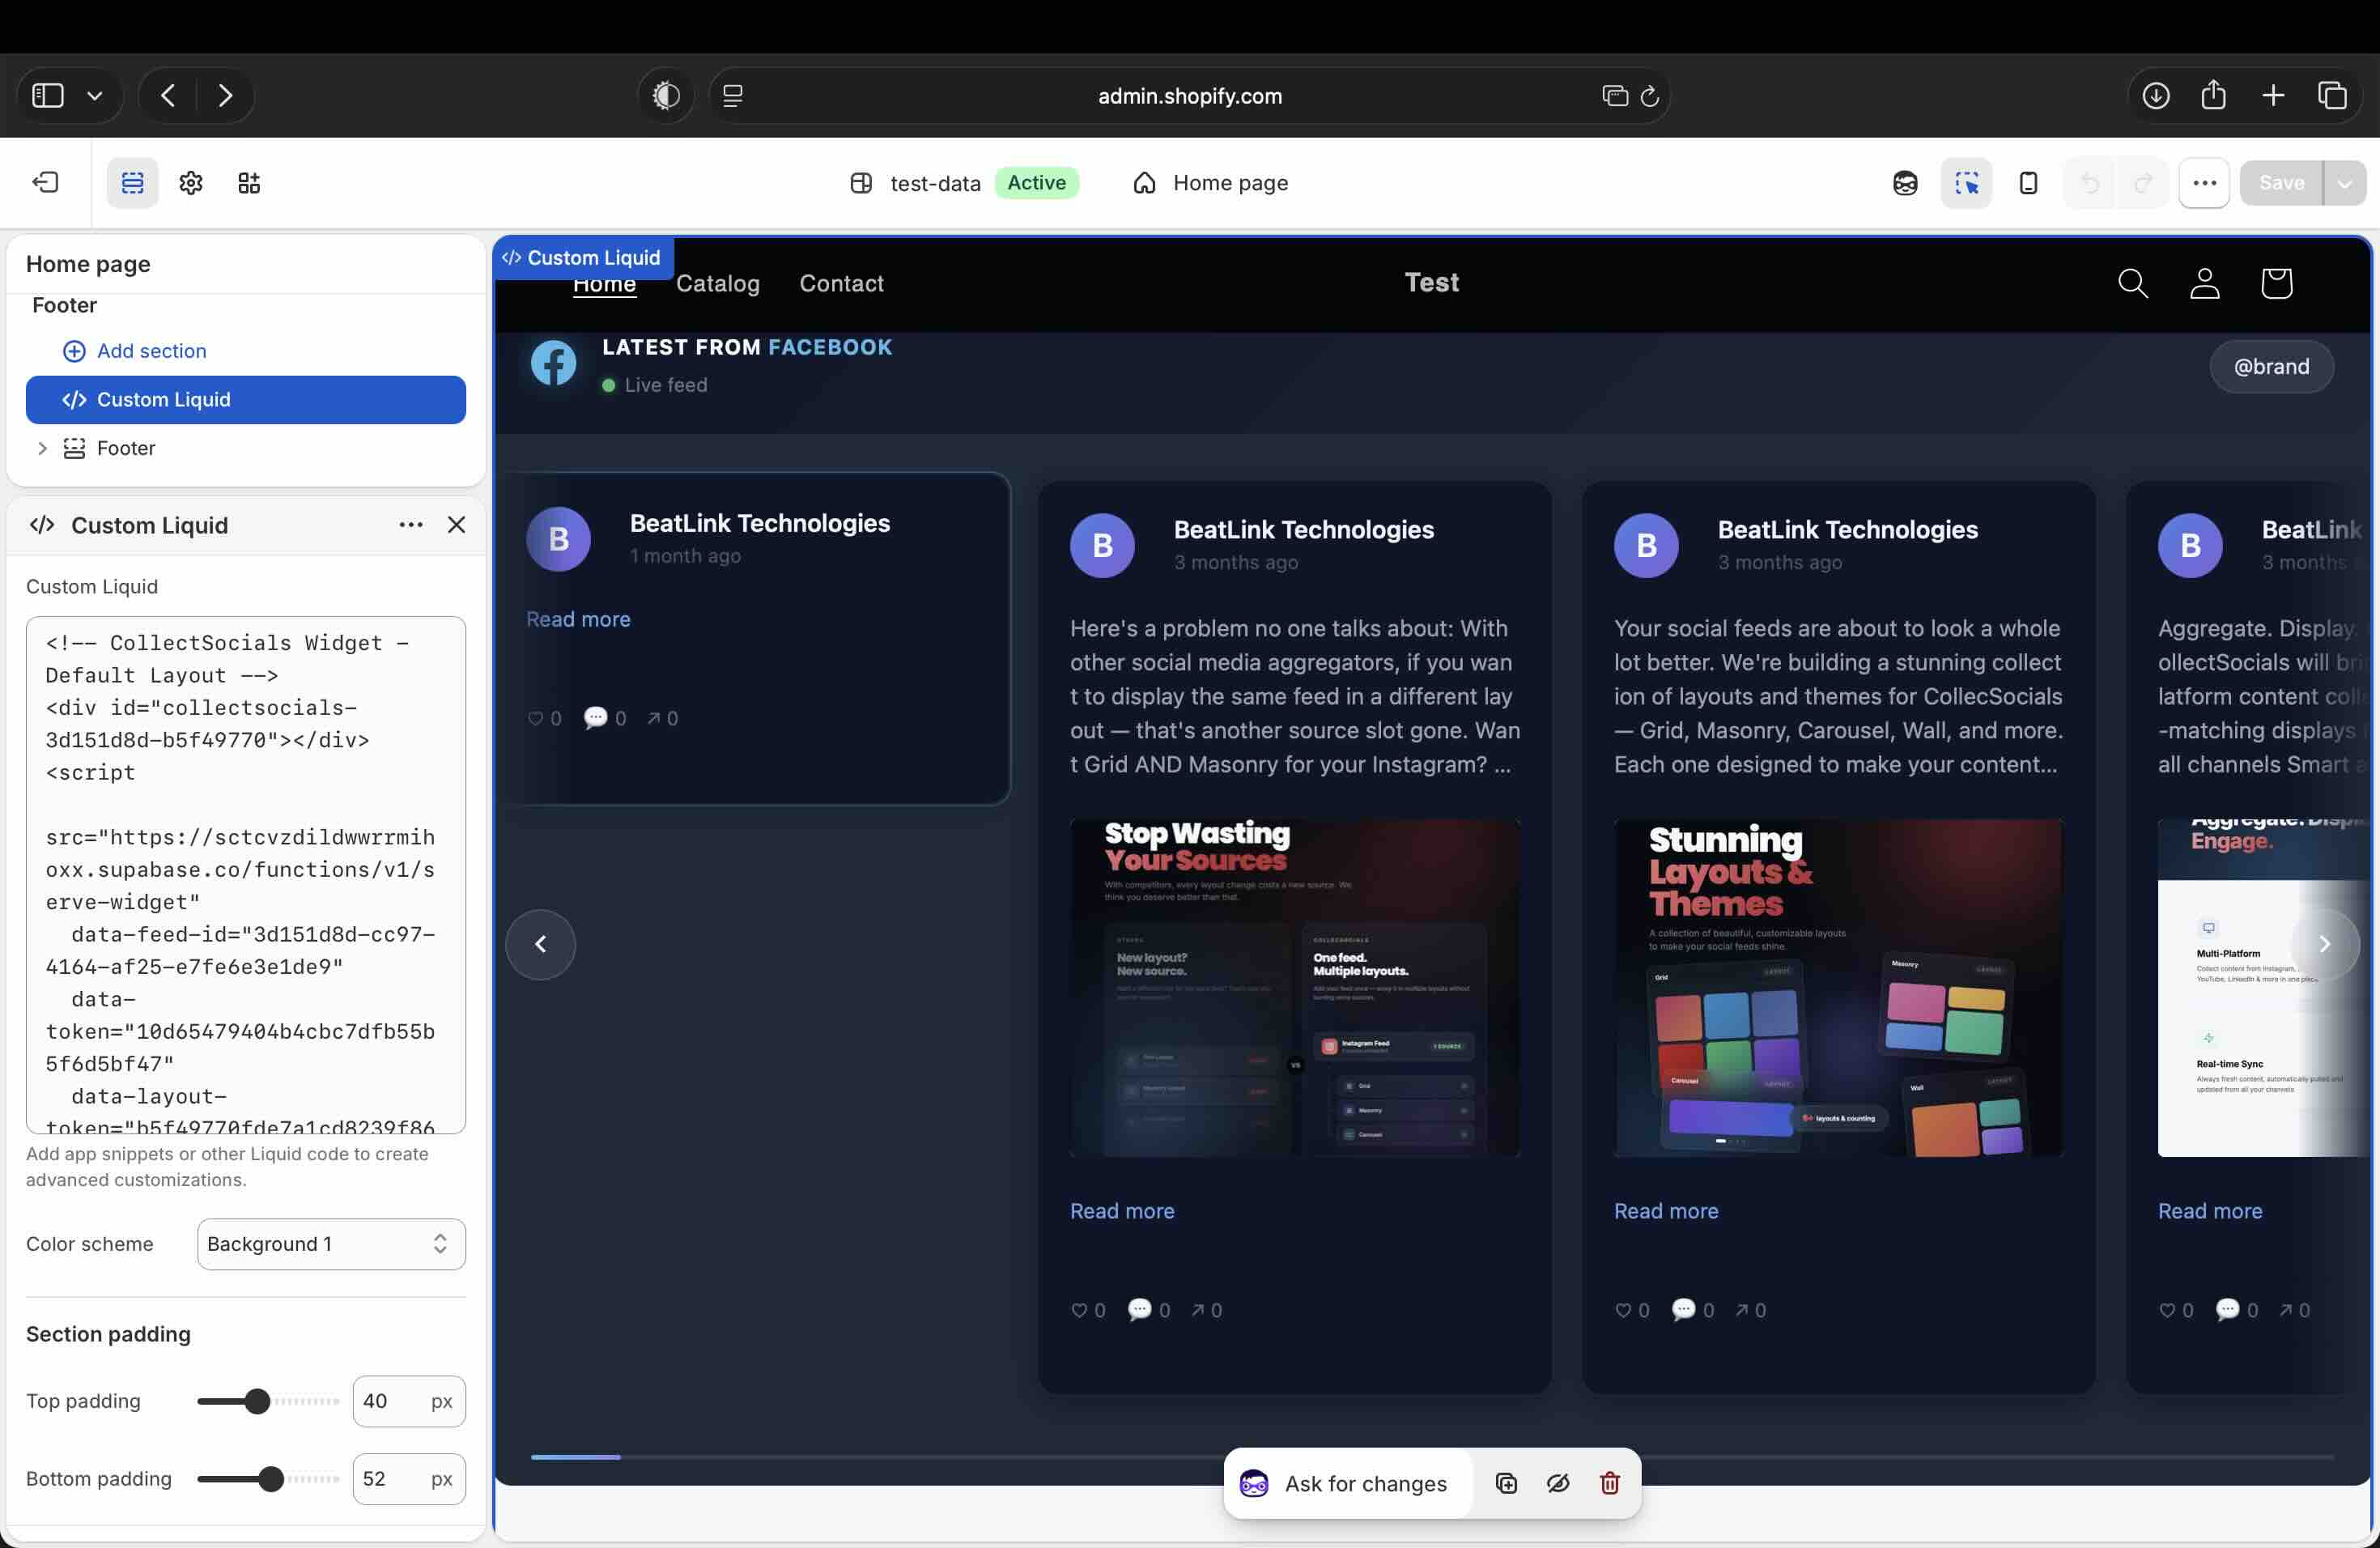Image resolution: width=2380 pixels, height=1548 pixels.
Task: Click Read more on the 1 month ago post
Action: (x=578, y=620)
